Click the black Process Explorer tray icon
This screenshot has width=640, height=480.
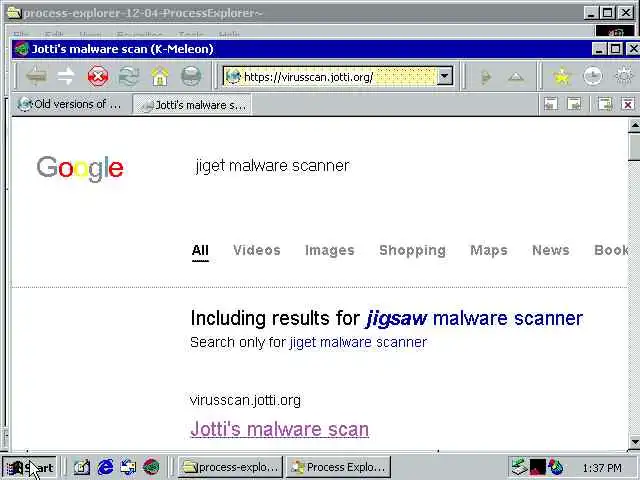point(538,467)
